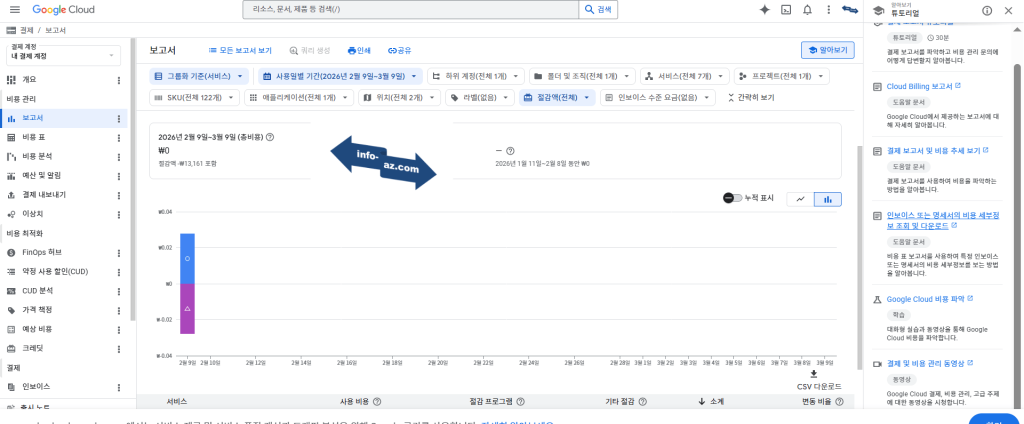1024x424 pixels.
Task: Open more options for 인보이스
Action: (119, 387)
